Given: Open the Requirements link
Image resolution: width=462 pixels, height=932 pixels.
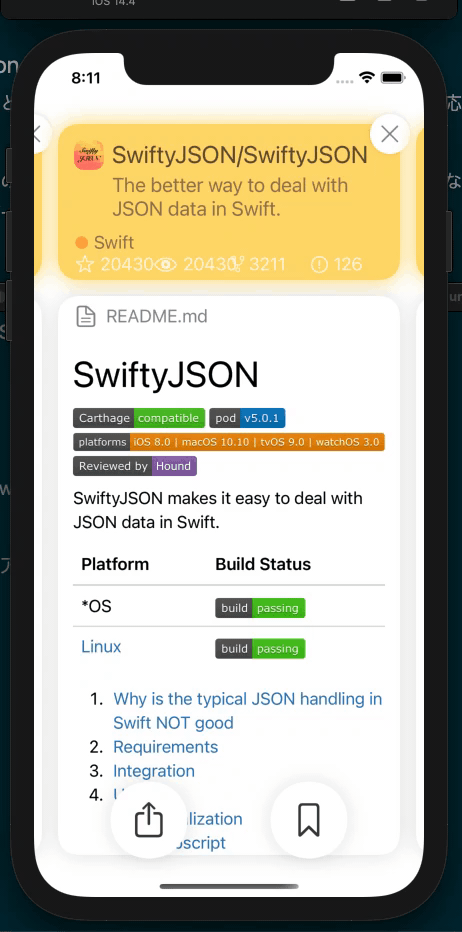Looking at the screenshot, I should click(166, 747).
